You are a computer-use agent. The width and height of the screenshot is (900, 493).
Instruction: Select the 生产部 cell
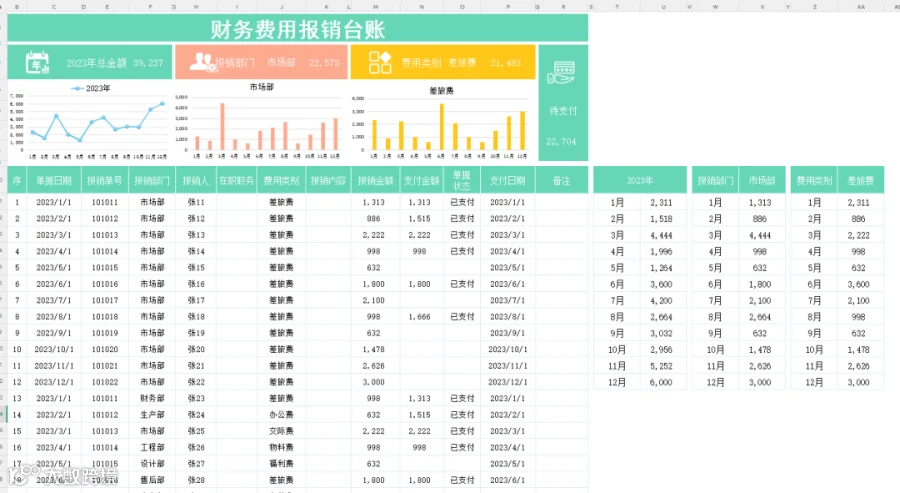152,414
